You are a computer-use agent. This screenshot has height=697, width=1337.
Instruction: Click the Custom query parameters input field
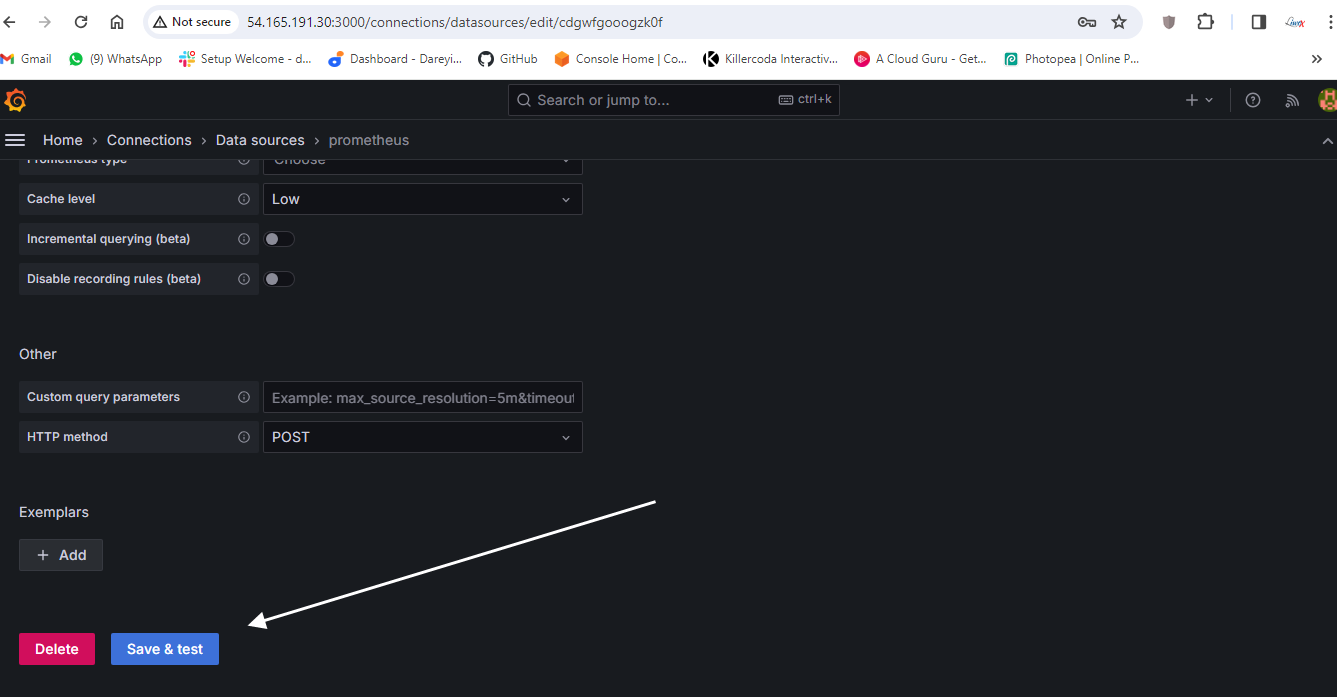click(x=422, y=397)
